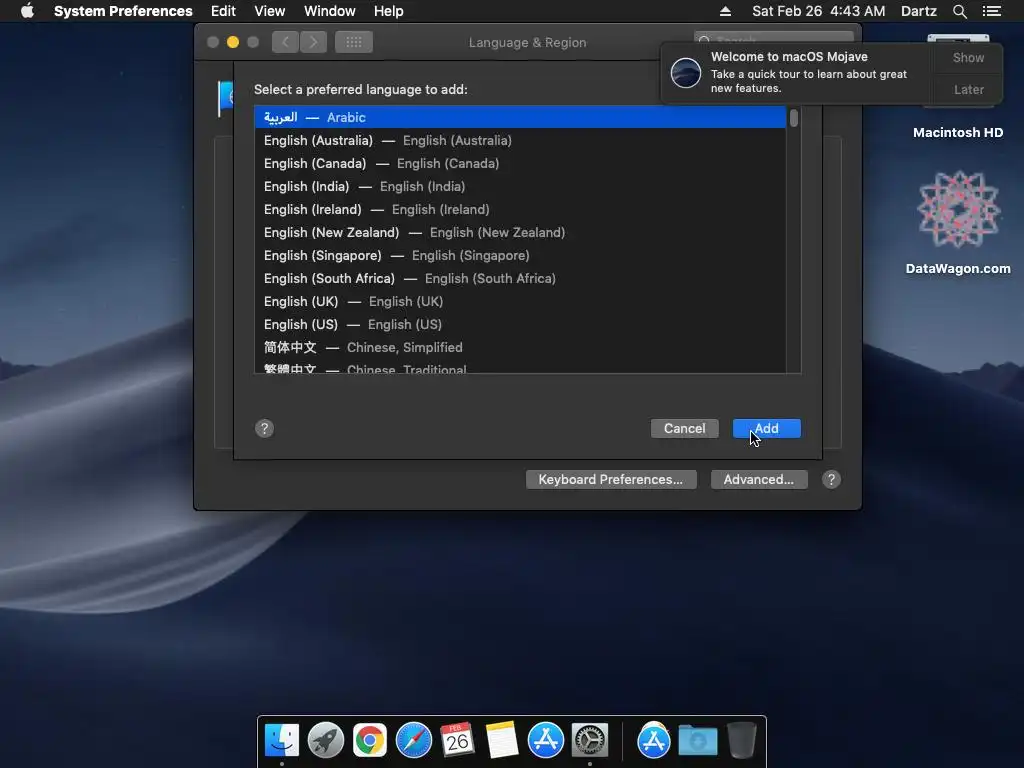Open the Edit menu
1024x768 pixels.
click(x=223, y=11)
